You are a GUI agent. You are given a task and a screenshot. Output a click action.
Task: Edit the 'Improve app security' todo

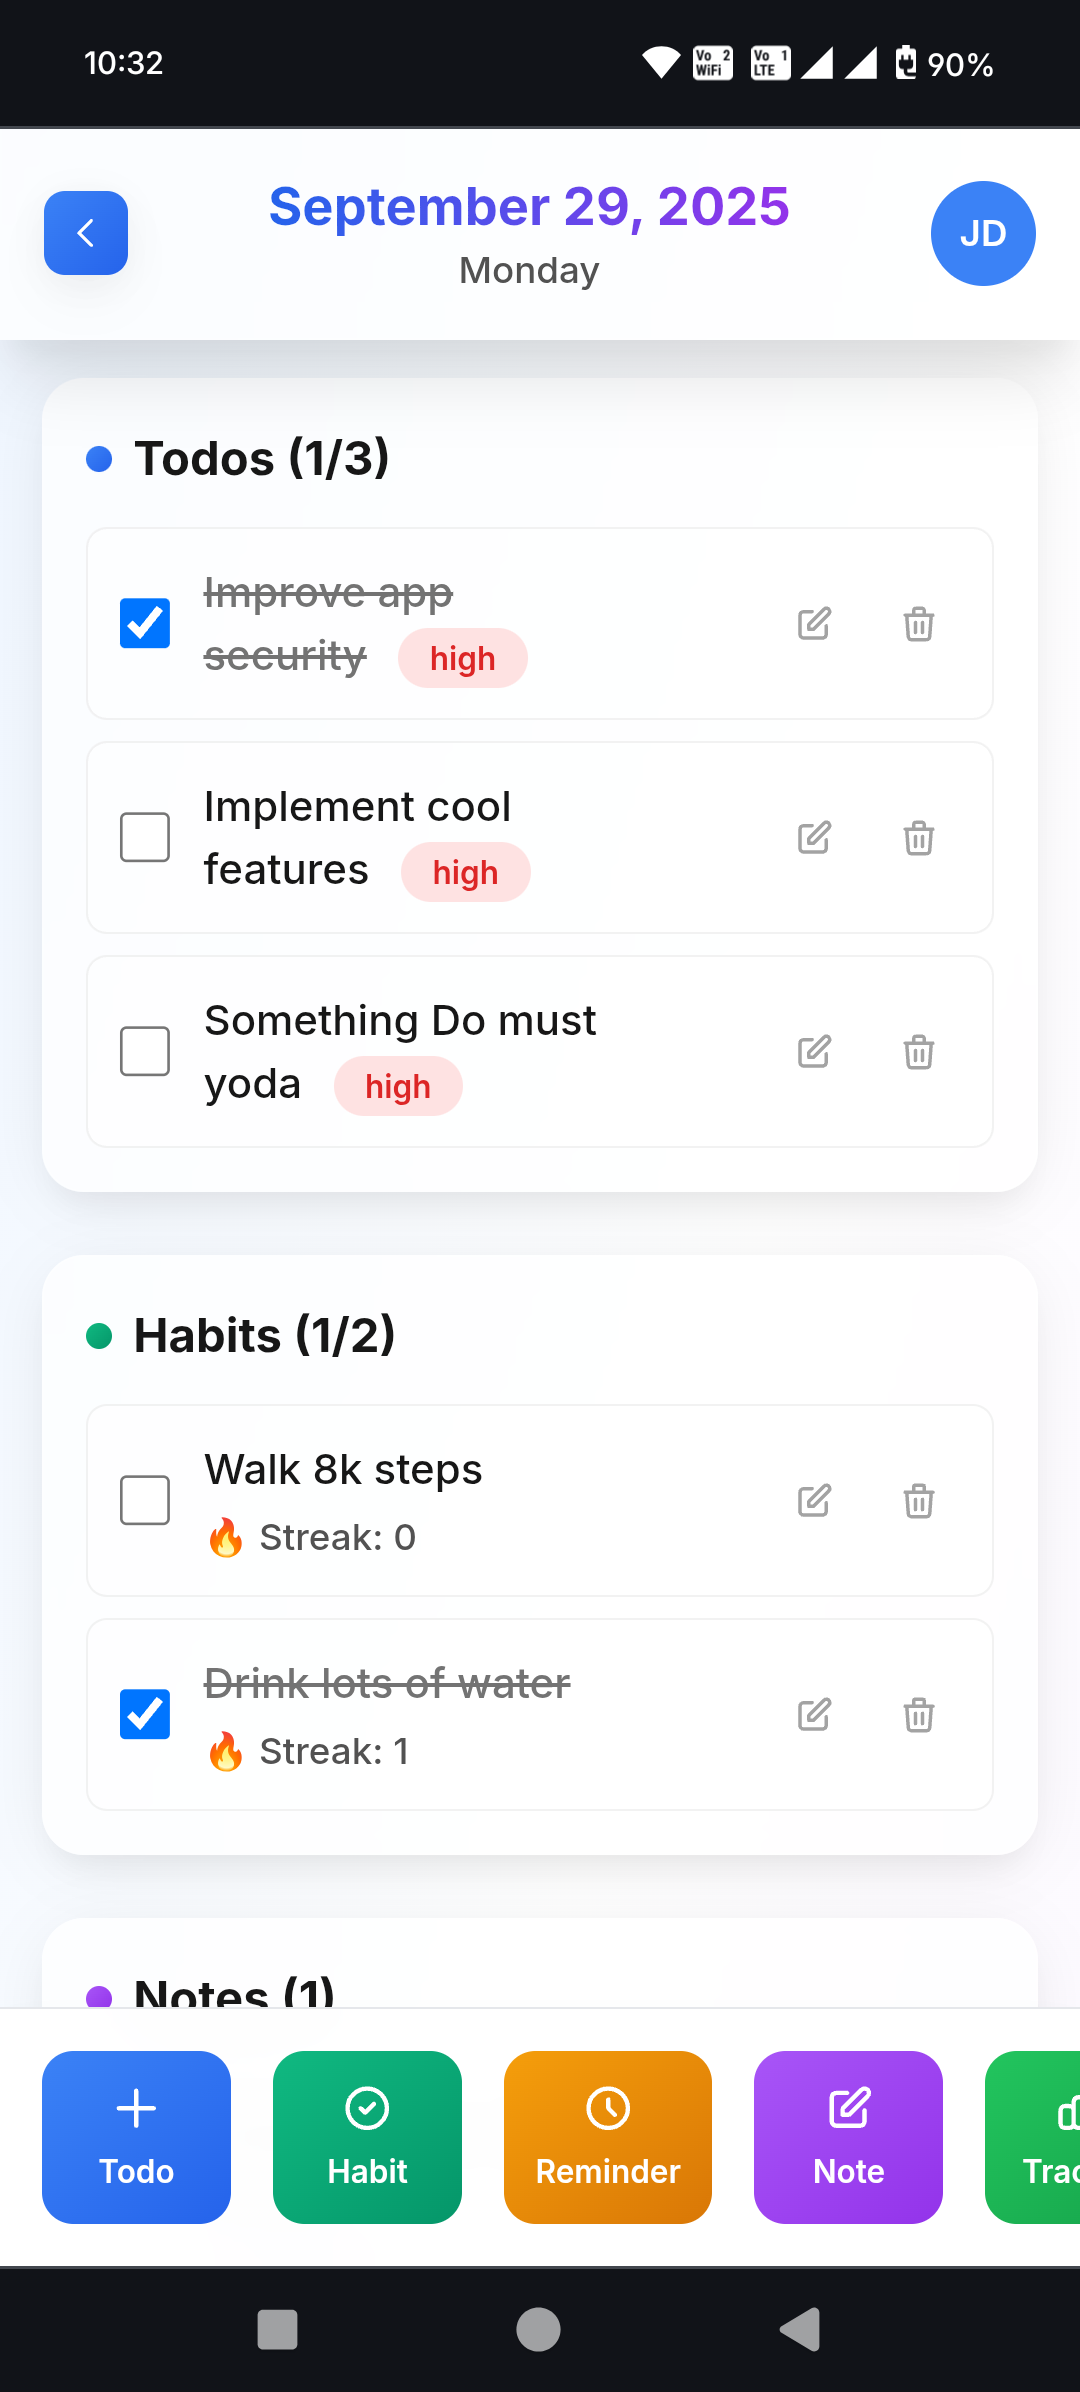point(814,623)
